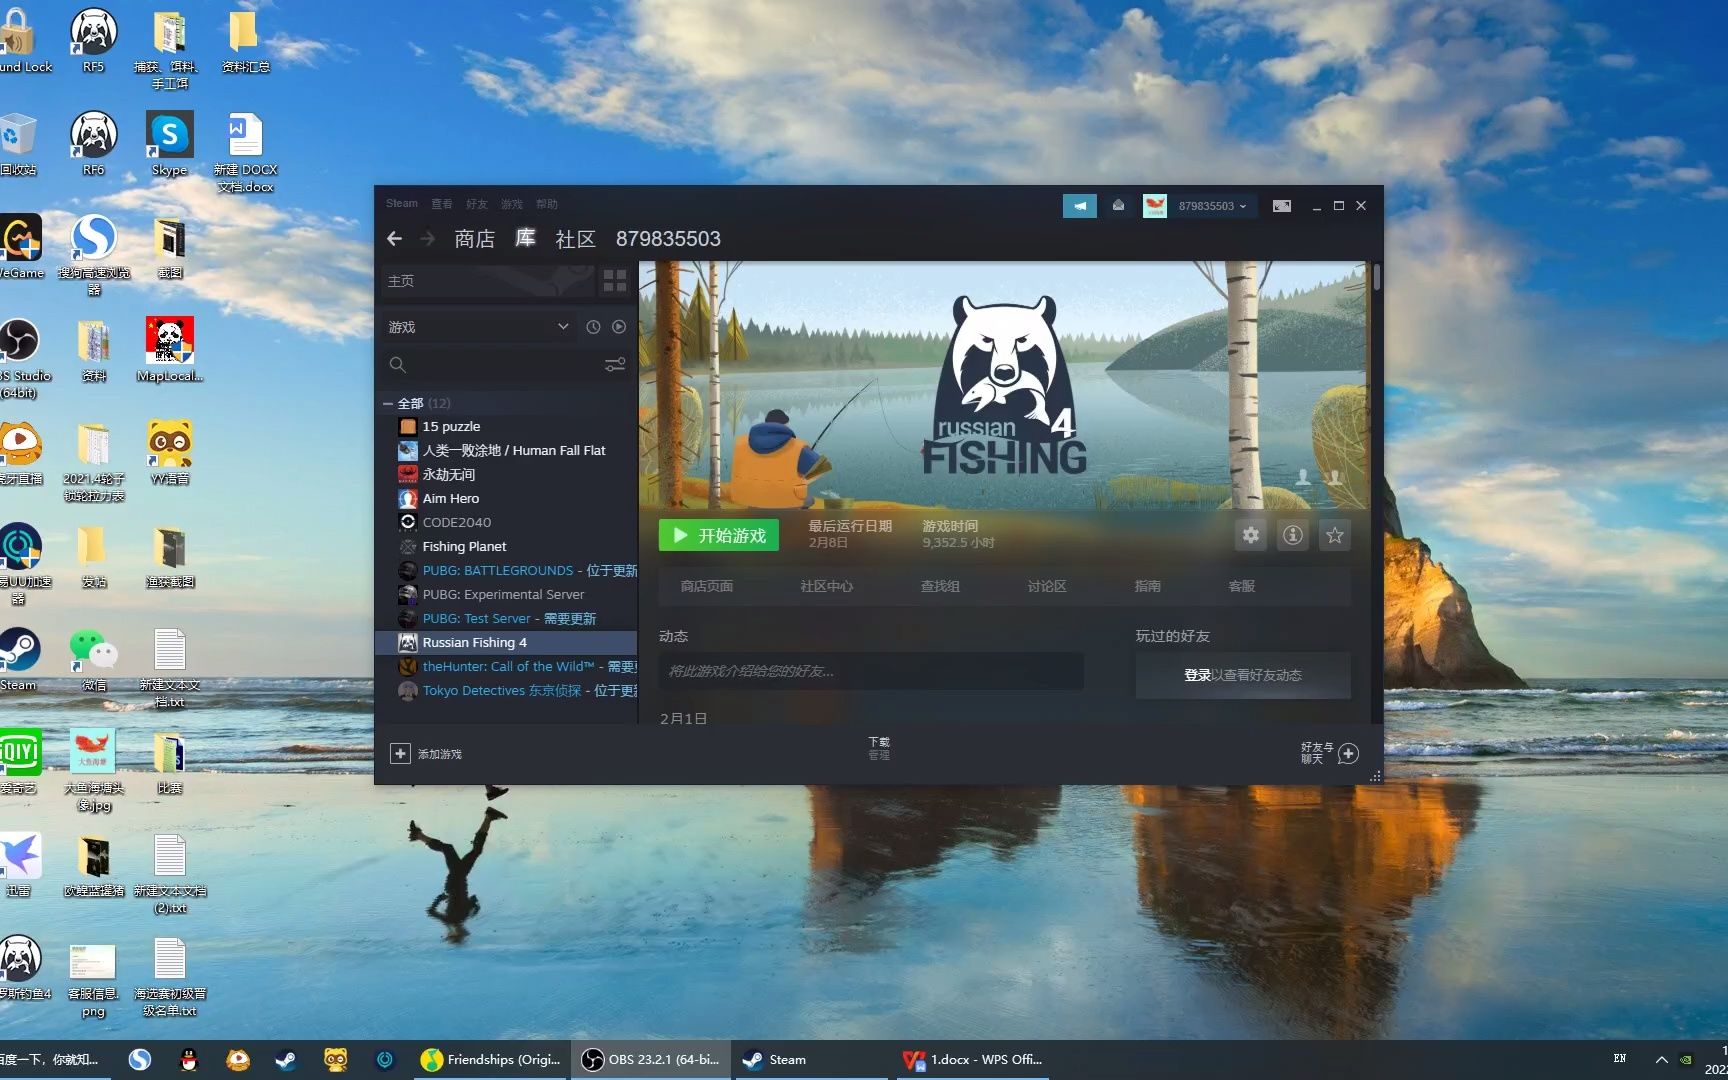Select Fishing Planet in the library list

pos(507,546)
